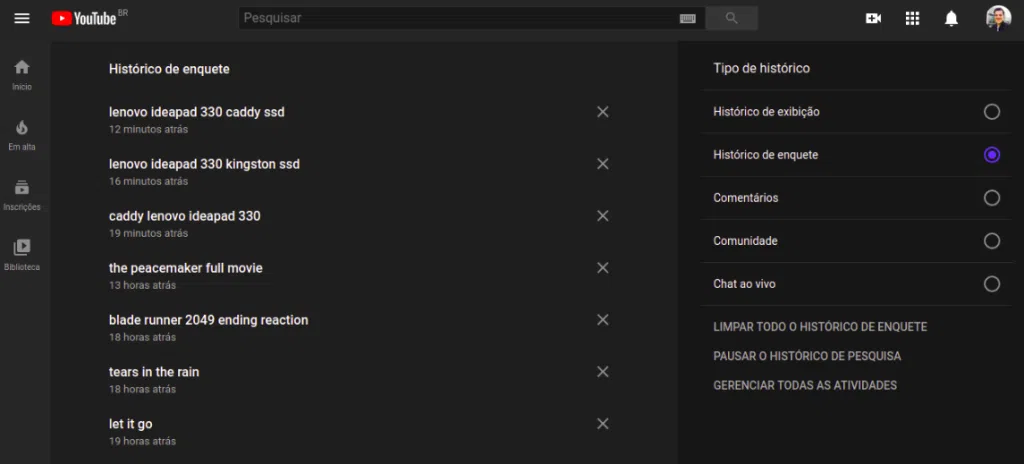1024x464 pixels.
Task: Go to Início in sidebar
Action: [x=22, y=75]
